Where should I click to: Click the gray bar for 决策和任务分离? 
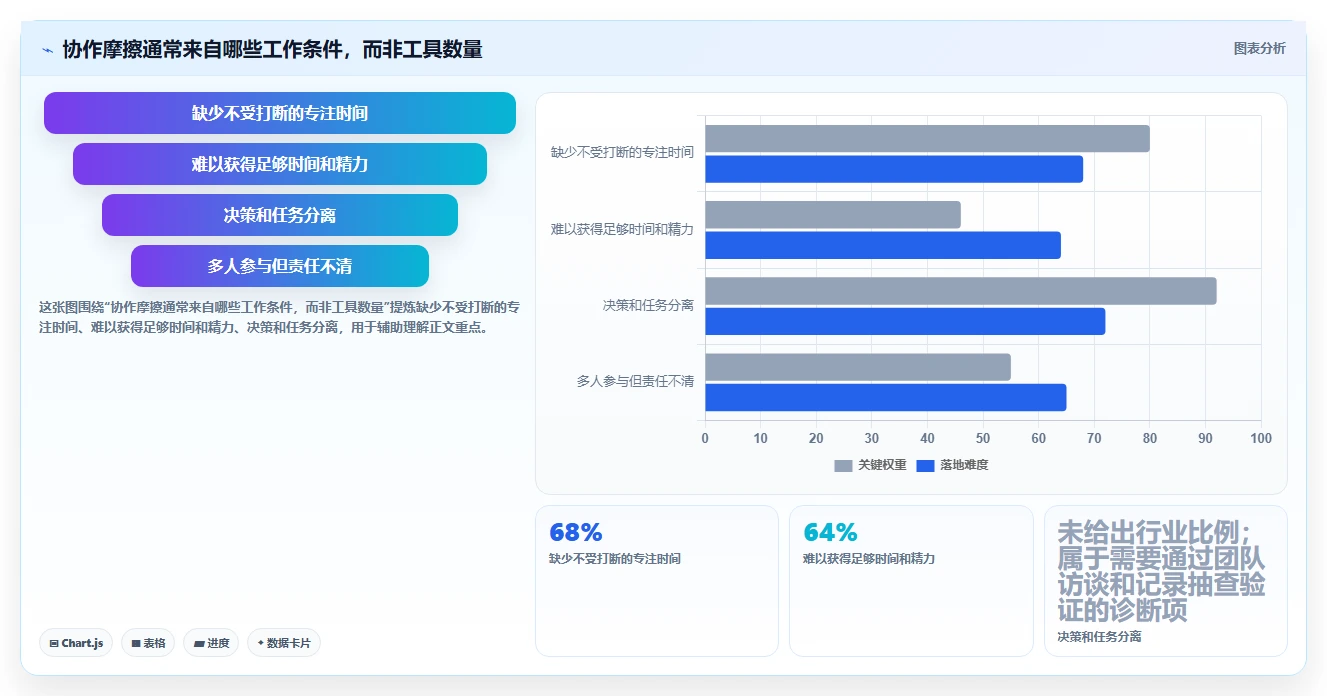click(x=961, y=291)
